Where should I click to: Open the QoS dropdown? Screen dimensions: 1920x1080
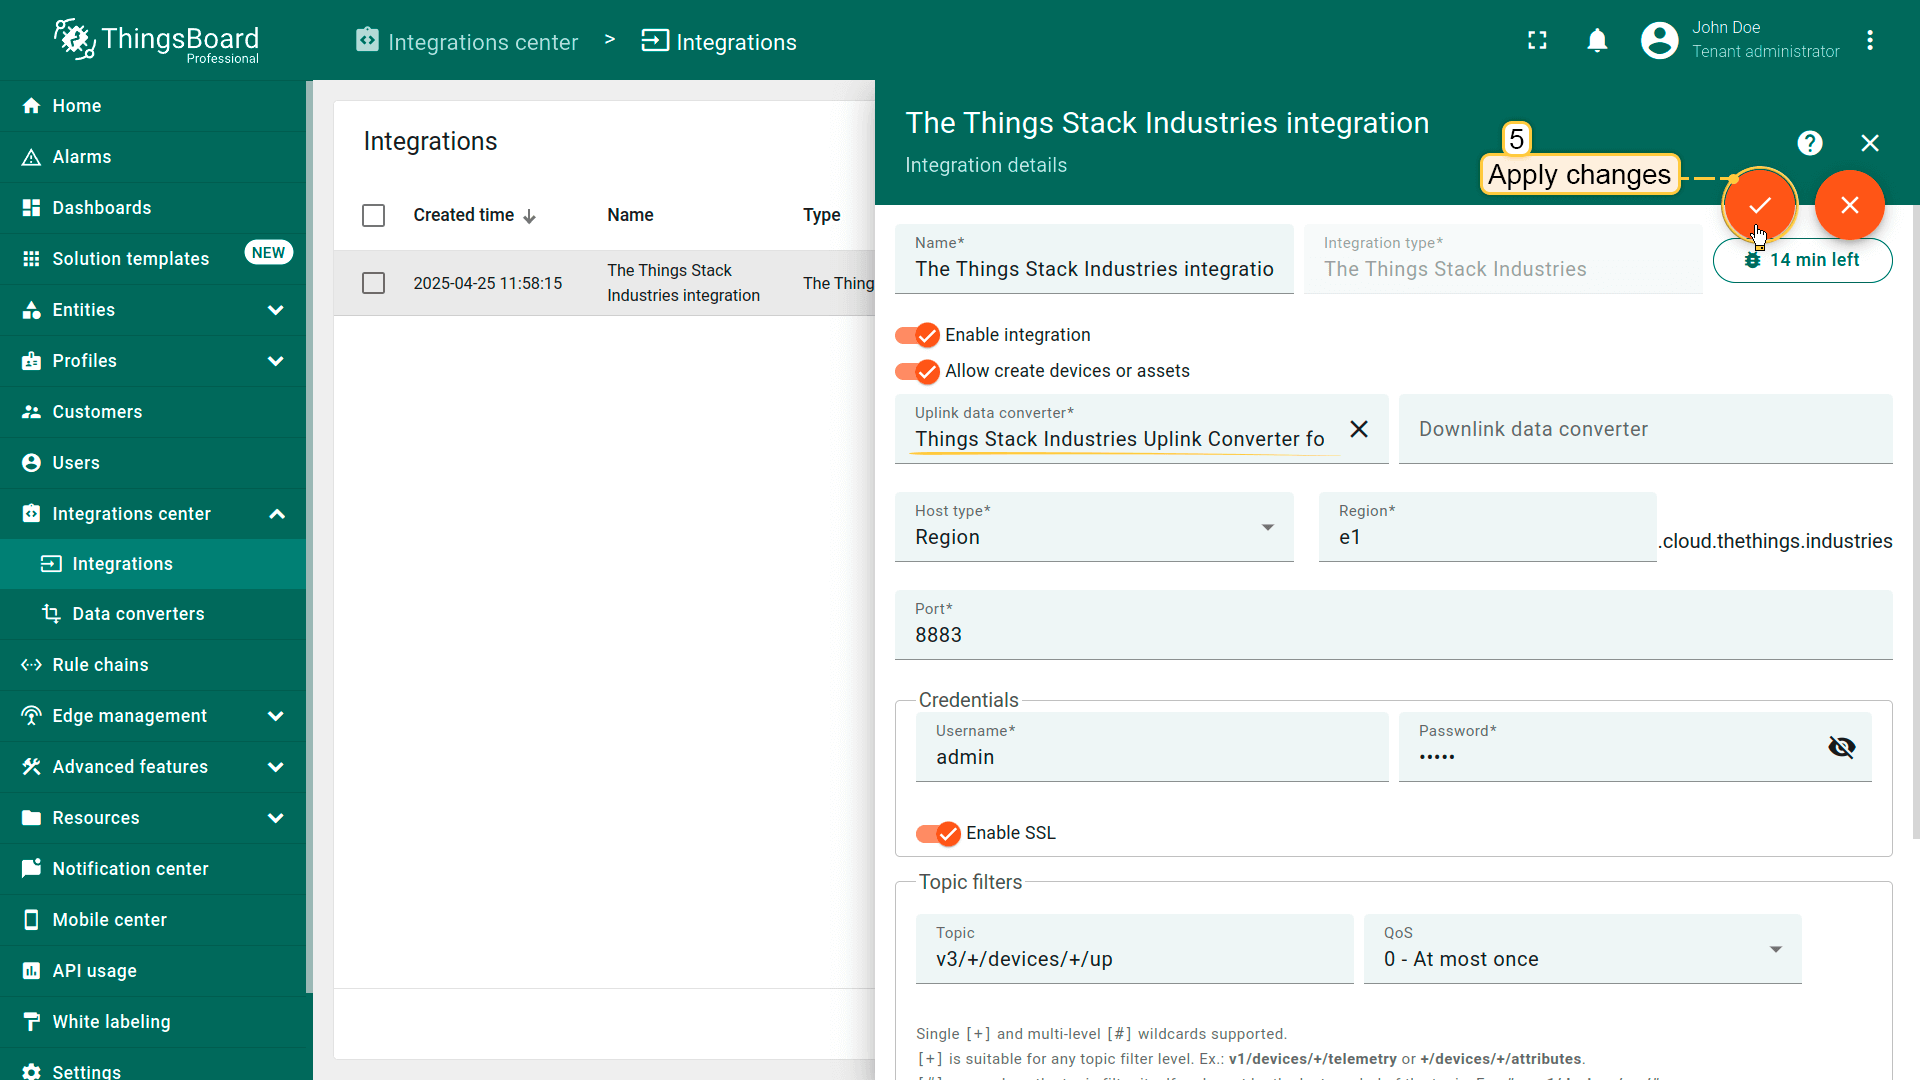[x=1582, y=950]
